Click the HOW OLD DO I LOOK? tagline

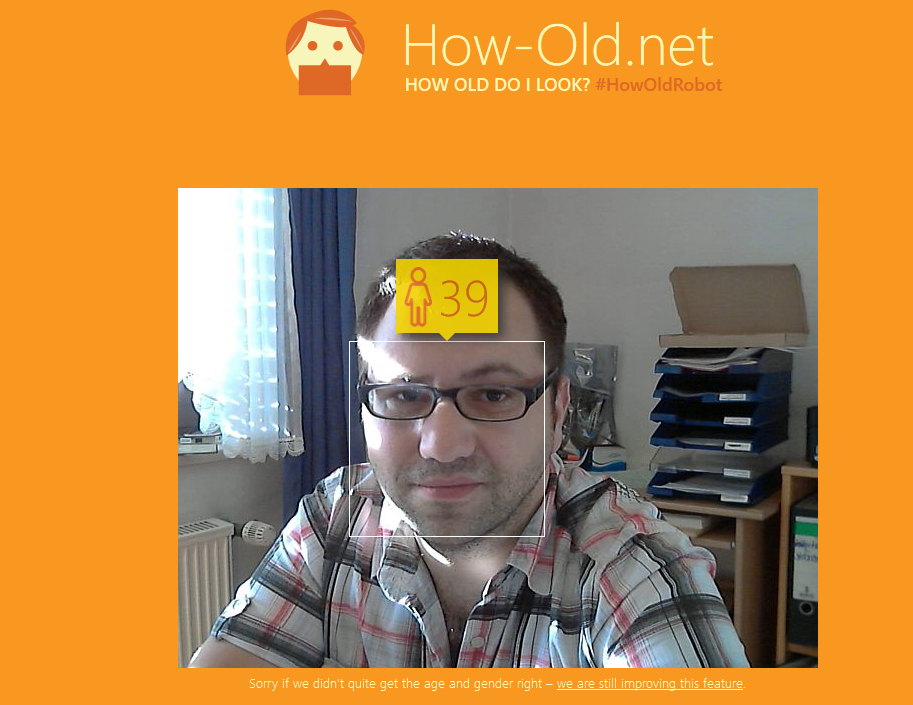[x=498, y=85]
